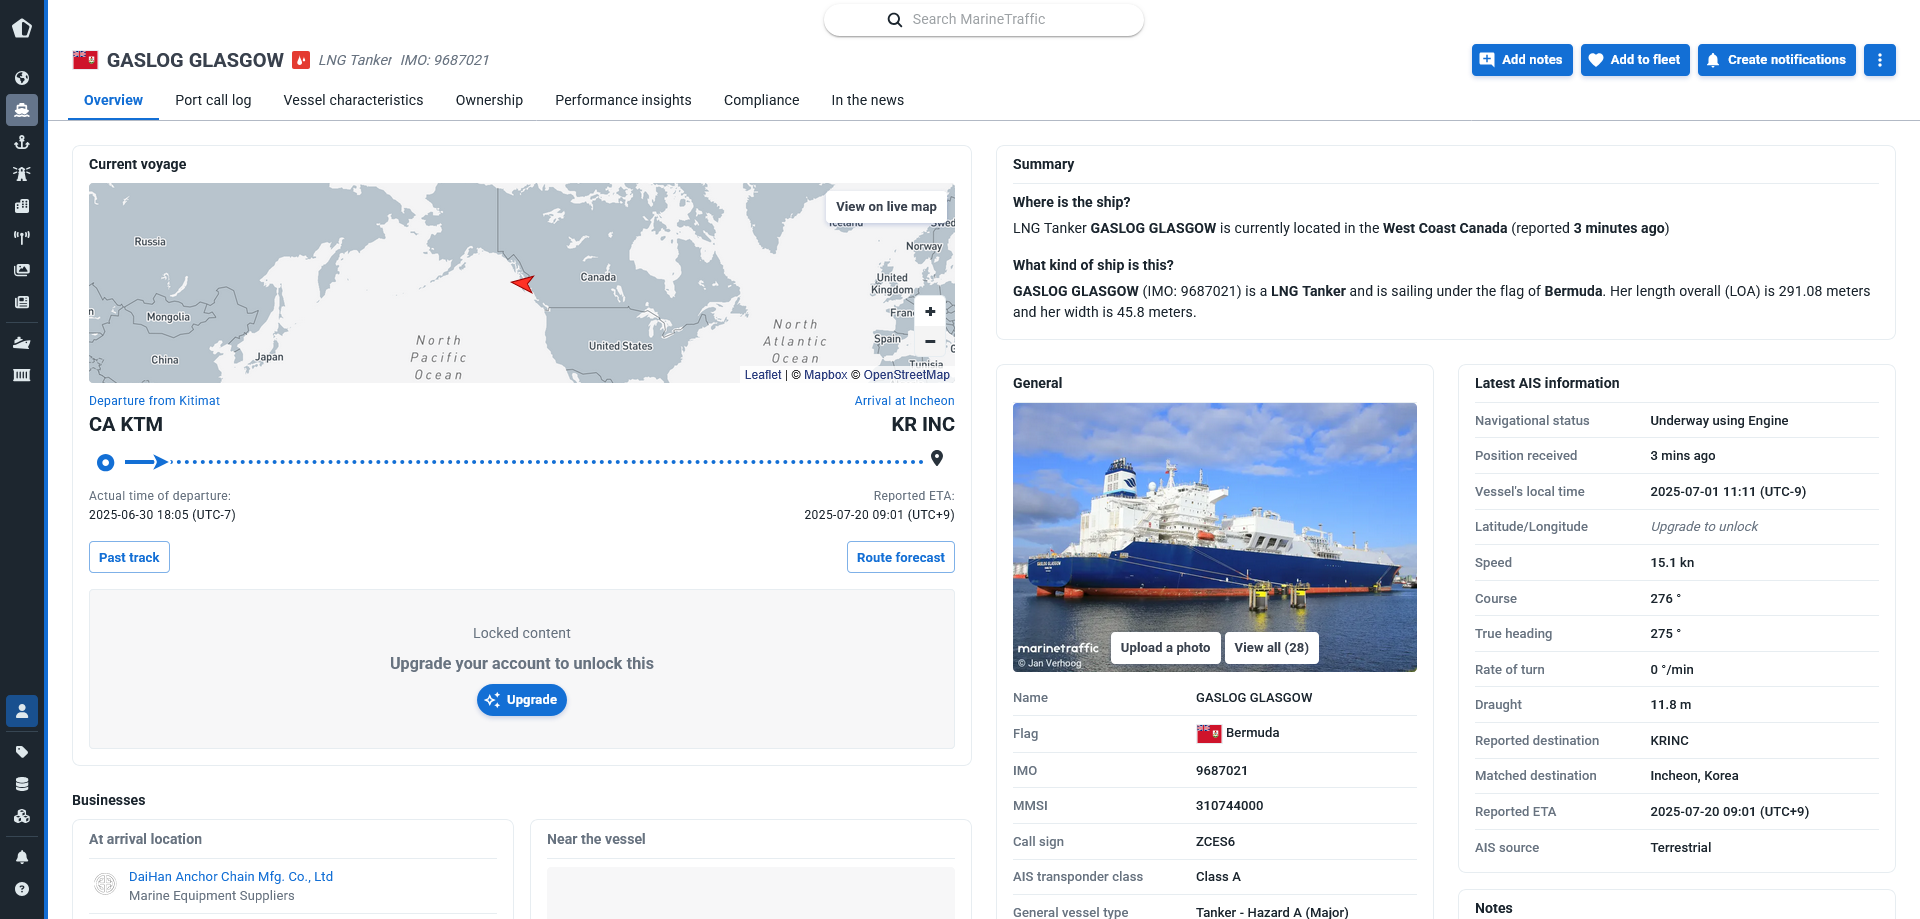1920x919 pixels.
Task: Open the Port call log tab
Action: coord(213,100)
